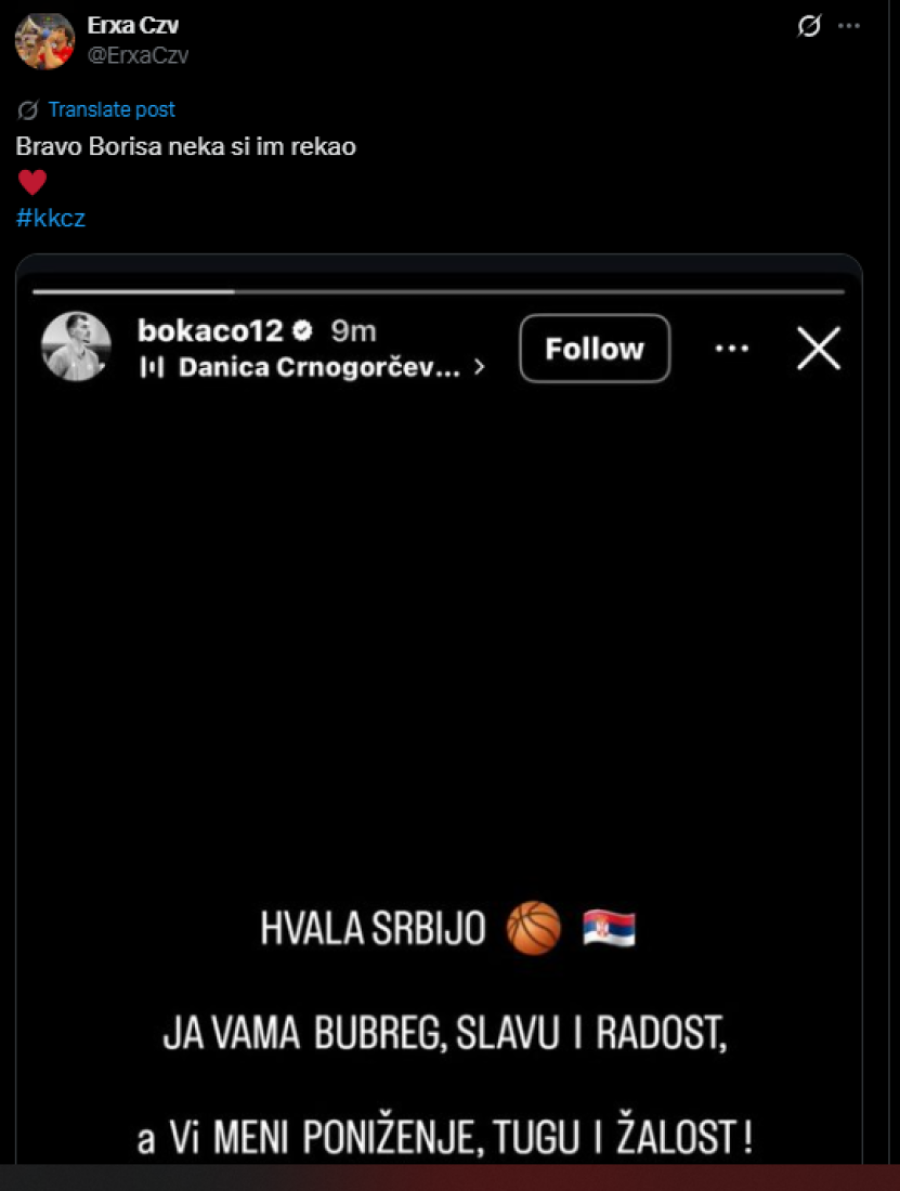Close the story with the X
The image size is (900, 1191).
[818, 349]
